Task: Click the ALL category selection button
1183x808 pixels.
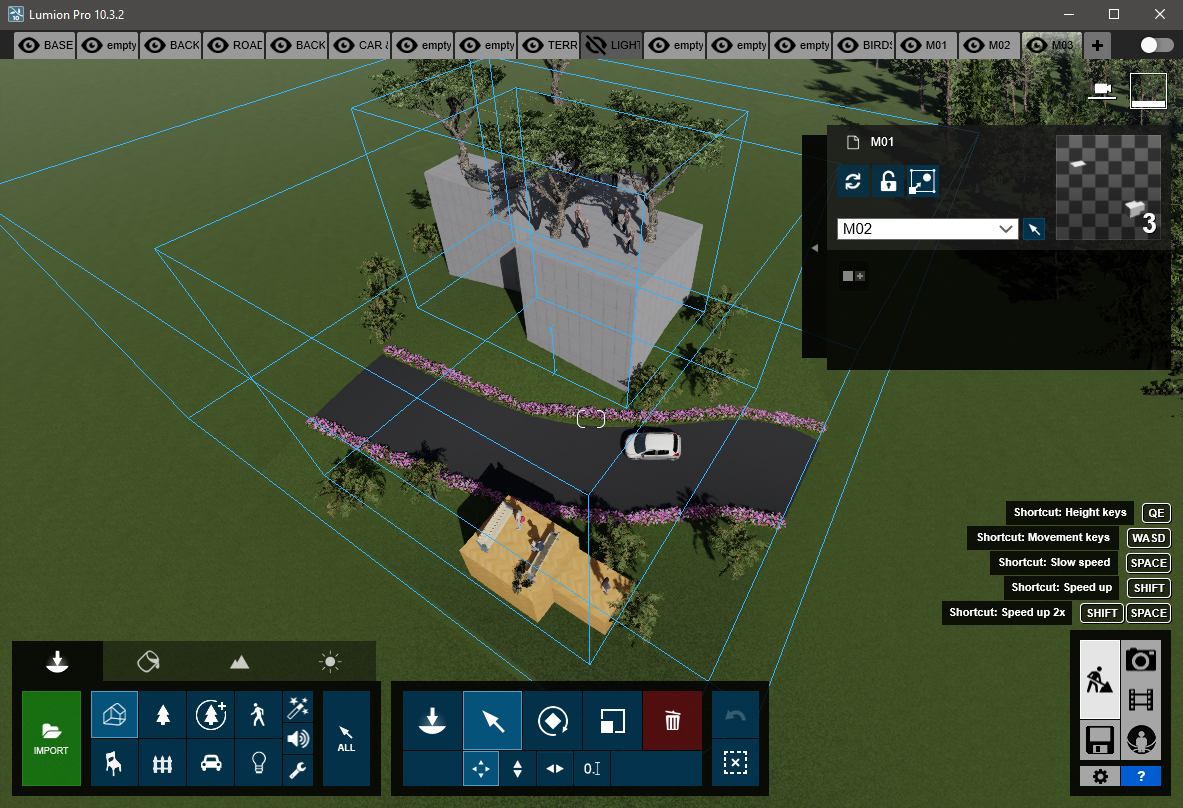Action: click(x=346, y=738)
